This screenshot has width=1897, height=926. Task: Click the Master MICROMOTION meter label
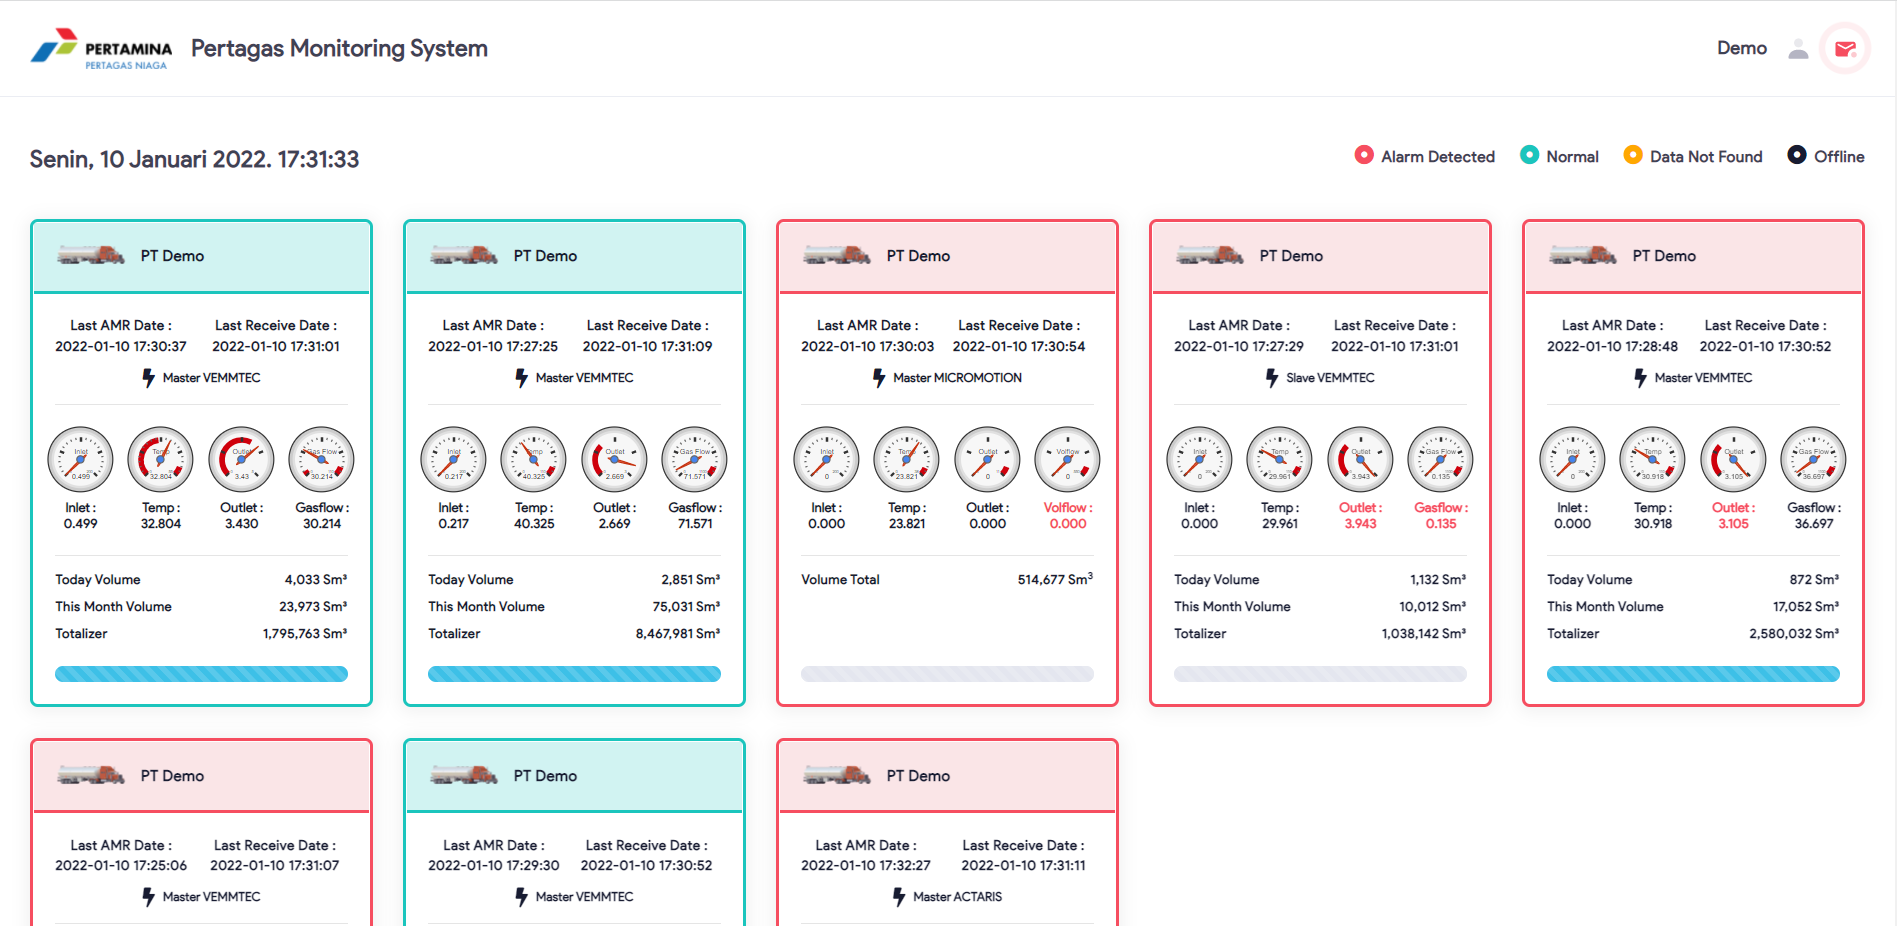pos(957,378)
